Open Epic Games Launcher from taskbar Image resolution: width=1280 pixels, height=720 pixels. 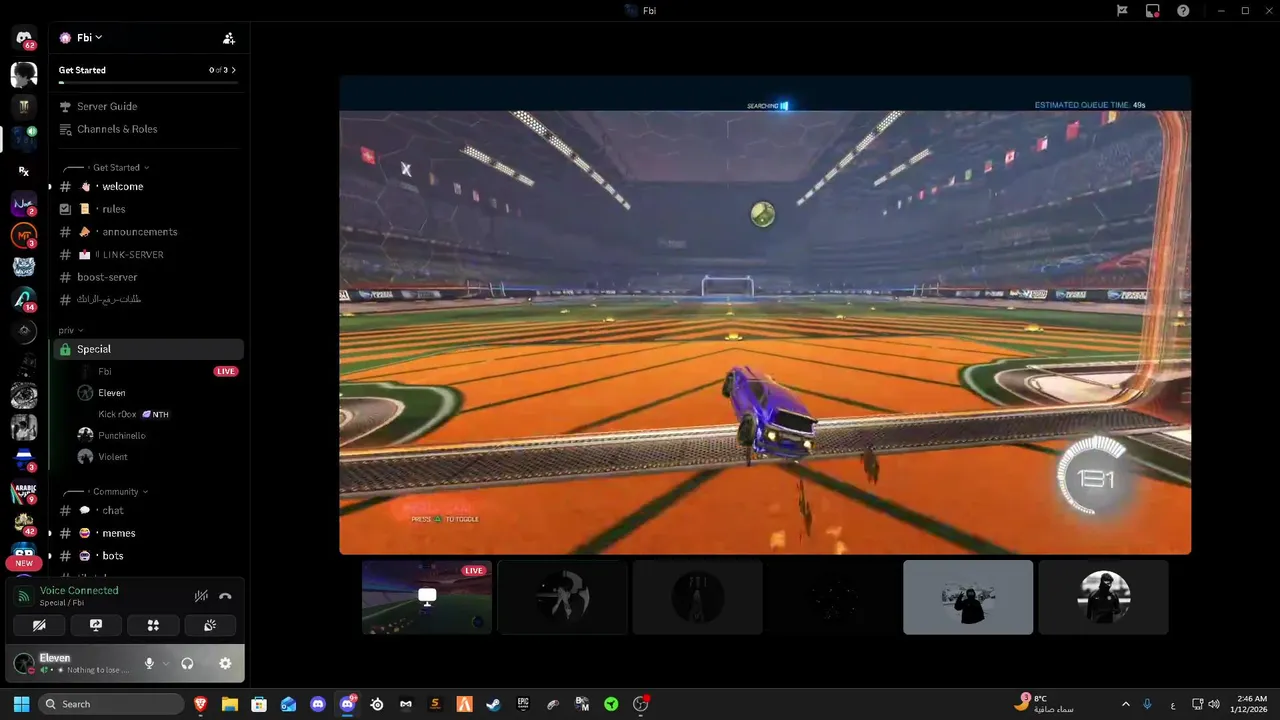click(523, 704)
